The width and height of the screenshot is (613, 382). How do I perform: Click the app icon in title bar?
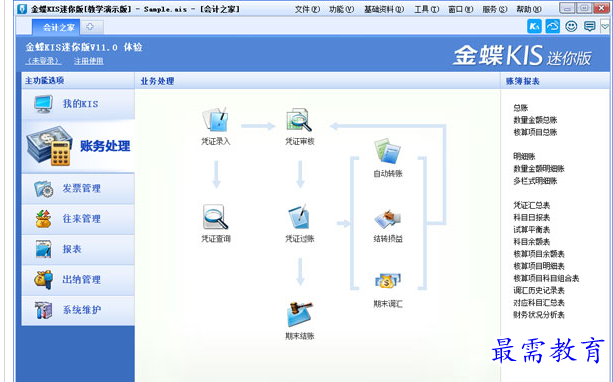pos(22,9)
